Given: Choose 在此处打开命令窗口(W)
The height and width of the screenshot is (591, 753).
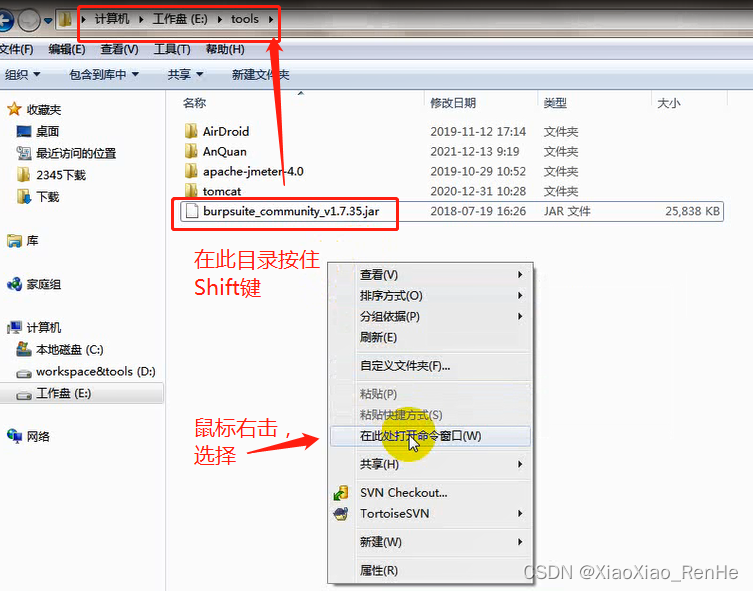Looking at the screenshot, I should click(430, 436).
